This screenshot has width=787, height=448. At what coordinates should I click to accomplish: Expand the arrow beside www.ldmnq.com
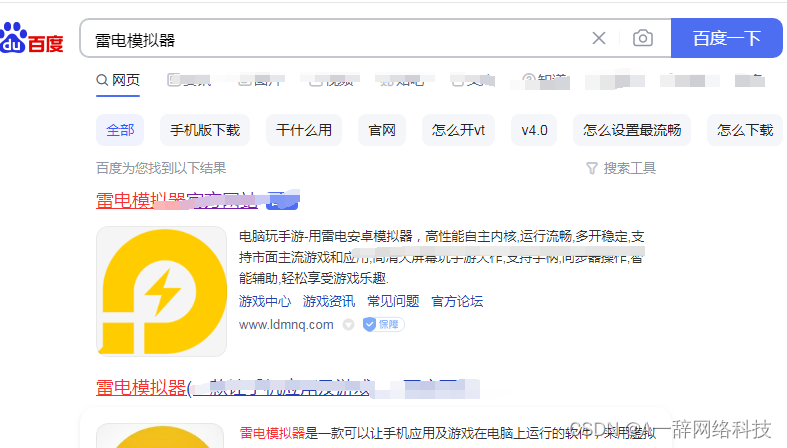(x=348, y=325)
